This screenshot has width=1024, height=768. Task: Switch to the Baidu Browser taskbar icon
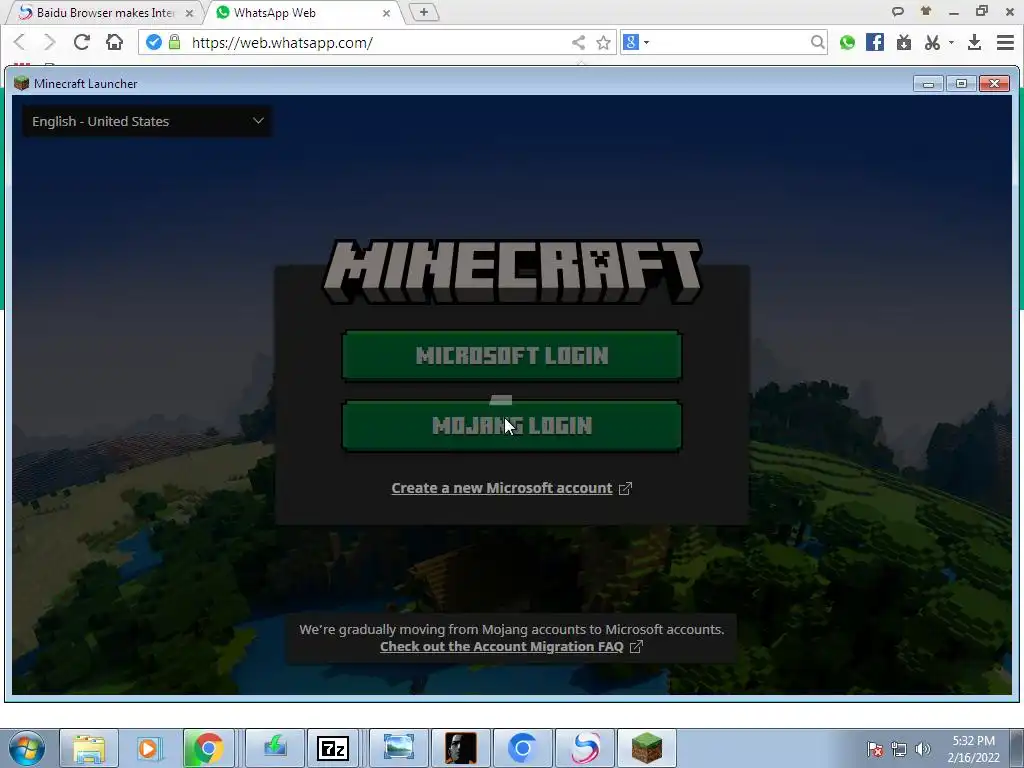[x=584, y=748]
